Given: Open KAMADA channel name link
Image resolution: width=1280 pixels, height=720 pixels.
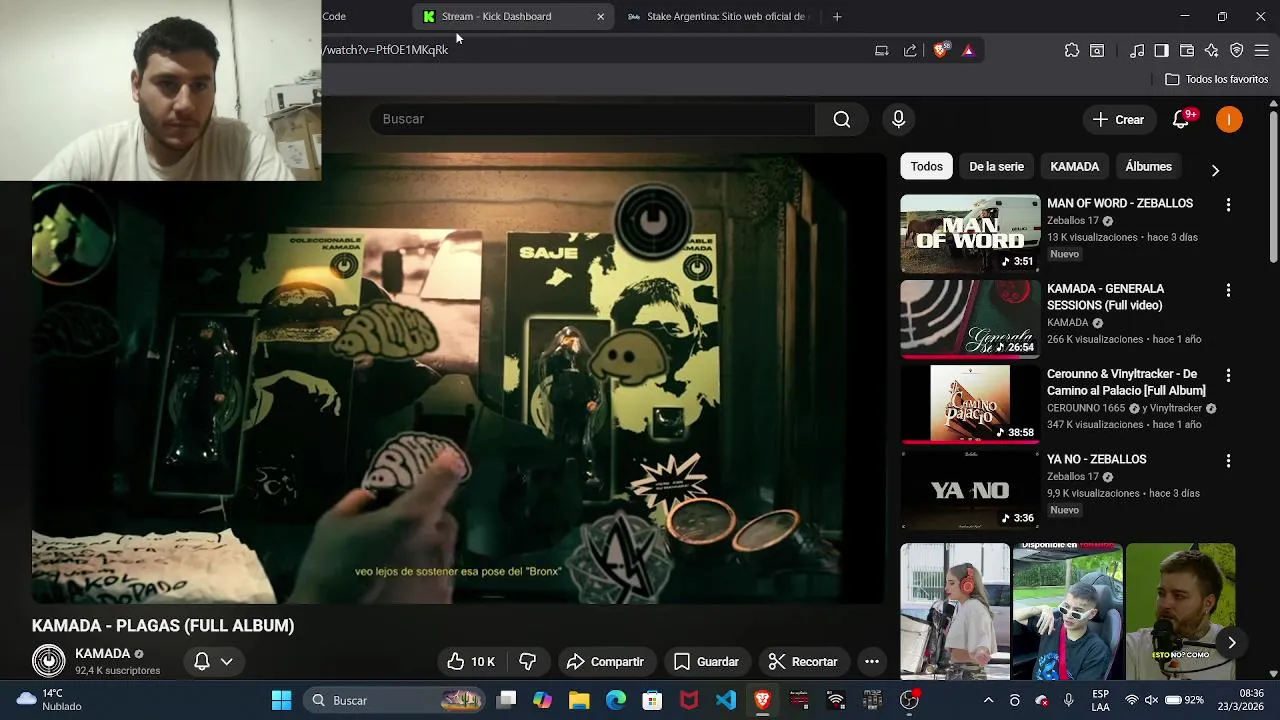Looking at the screenshot, I should point(103,654).
